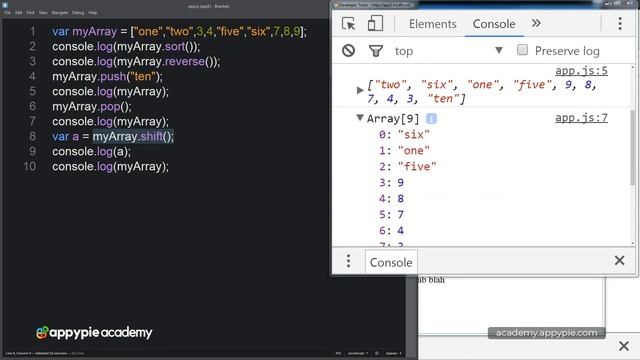Show more DevTools tabs via double chevron

[536, 23]
